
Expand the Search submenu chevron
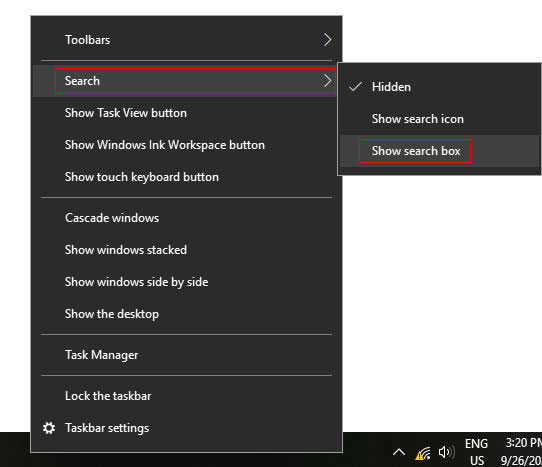click(x=327, y=81)
